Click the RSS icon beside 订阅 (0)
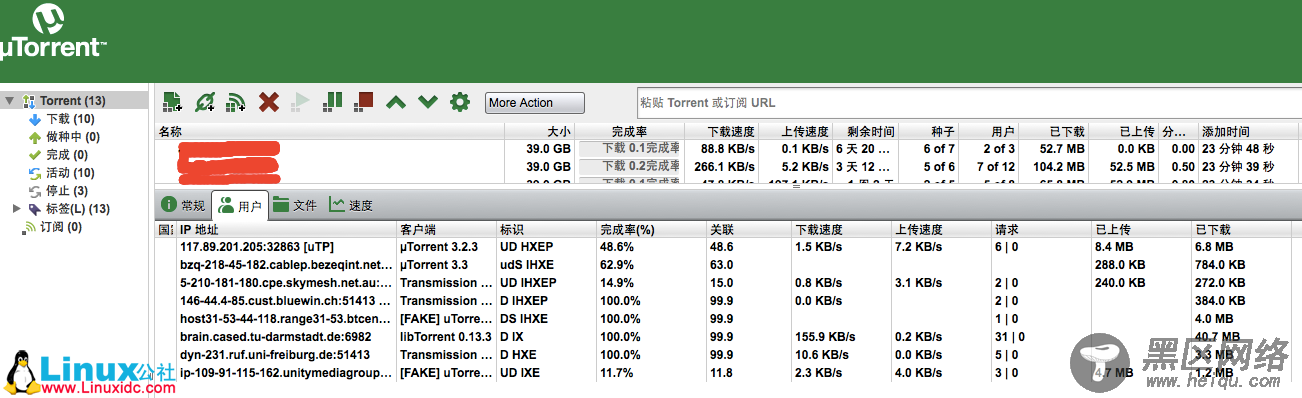Screen dimensions: 1302x398 coord(29,227)
